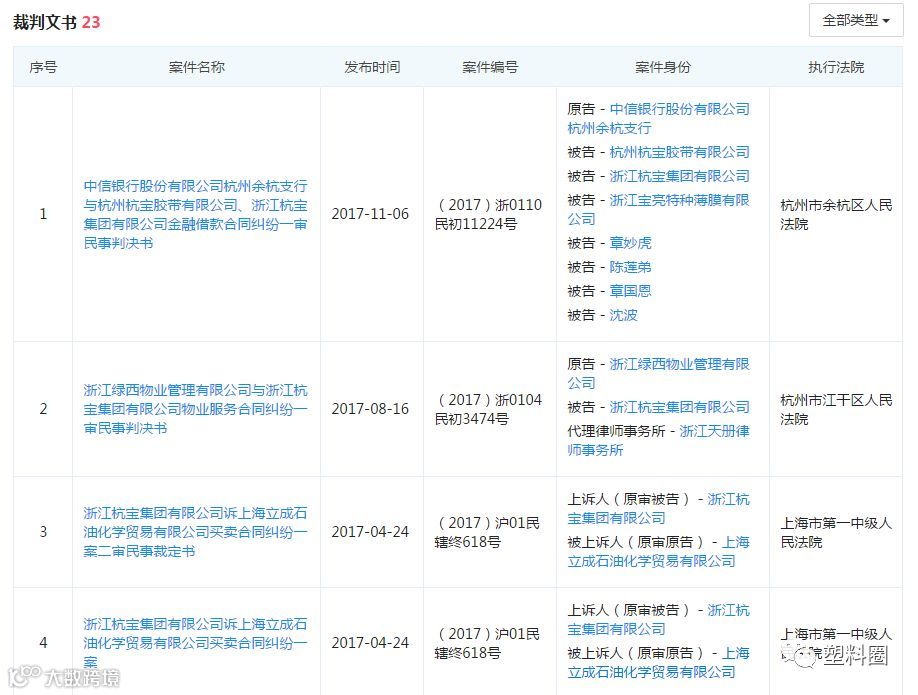Click serial number 1 cell
This screenshot has height=695, width=918.
43,214
